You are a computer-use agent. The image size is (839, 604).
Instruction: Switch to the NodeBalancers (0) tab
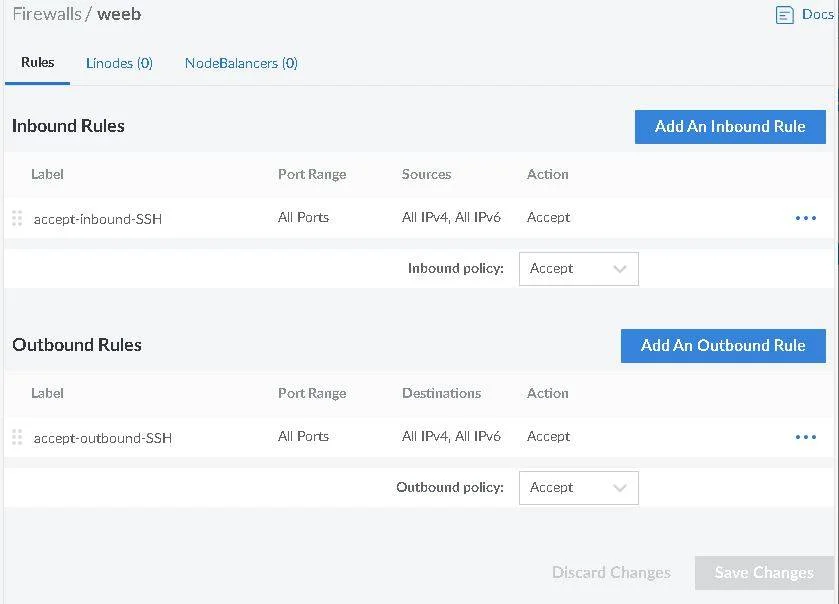(x=241, y=63)
